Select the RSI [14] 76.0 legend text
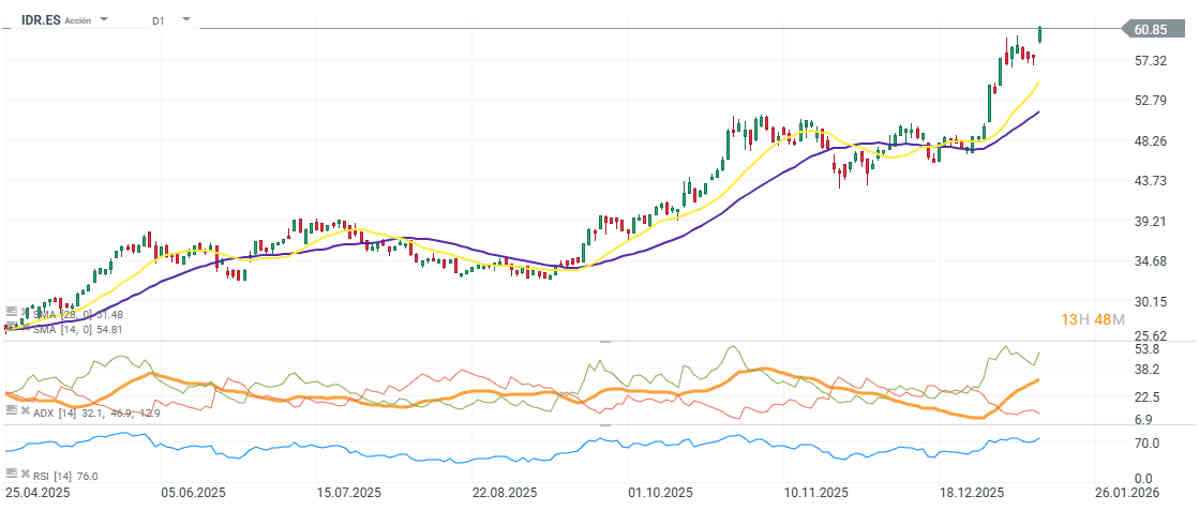 (x=63, y=475)
